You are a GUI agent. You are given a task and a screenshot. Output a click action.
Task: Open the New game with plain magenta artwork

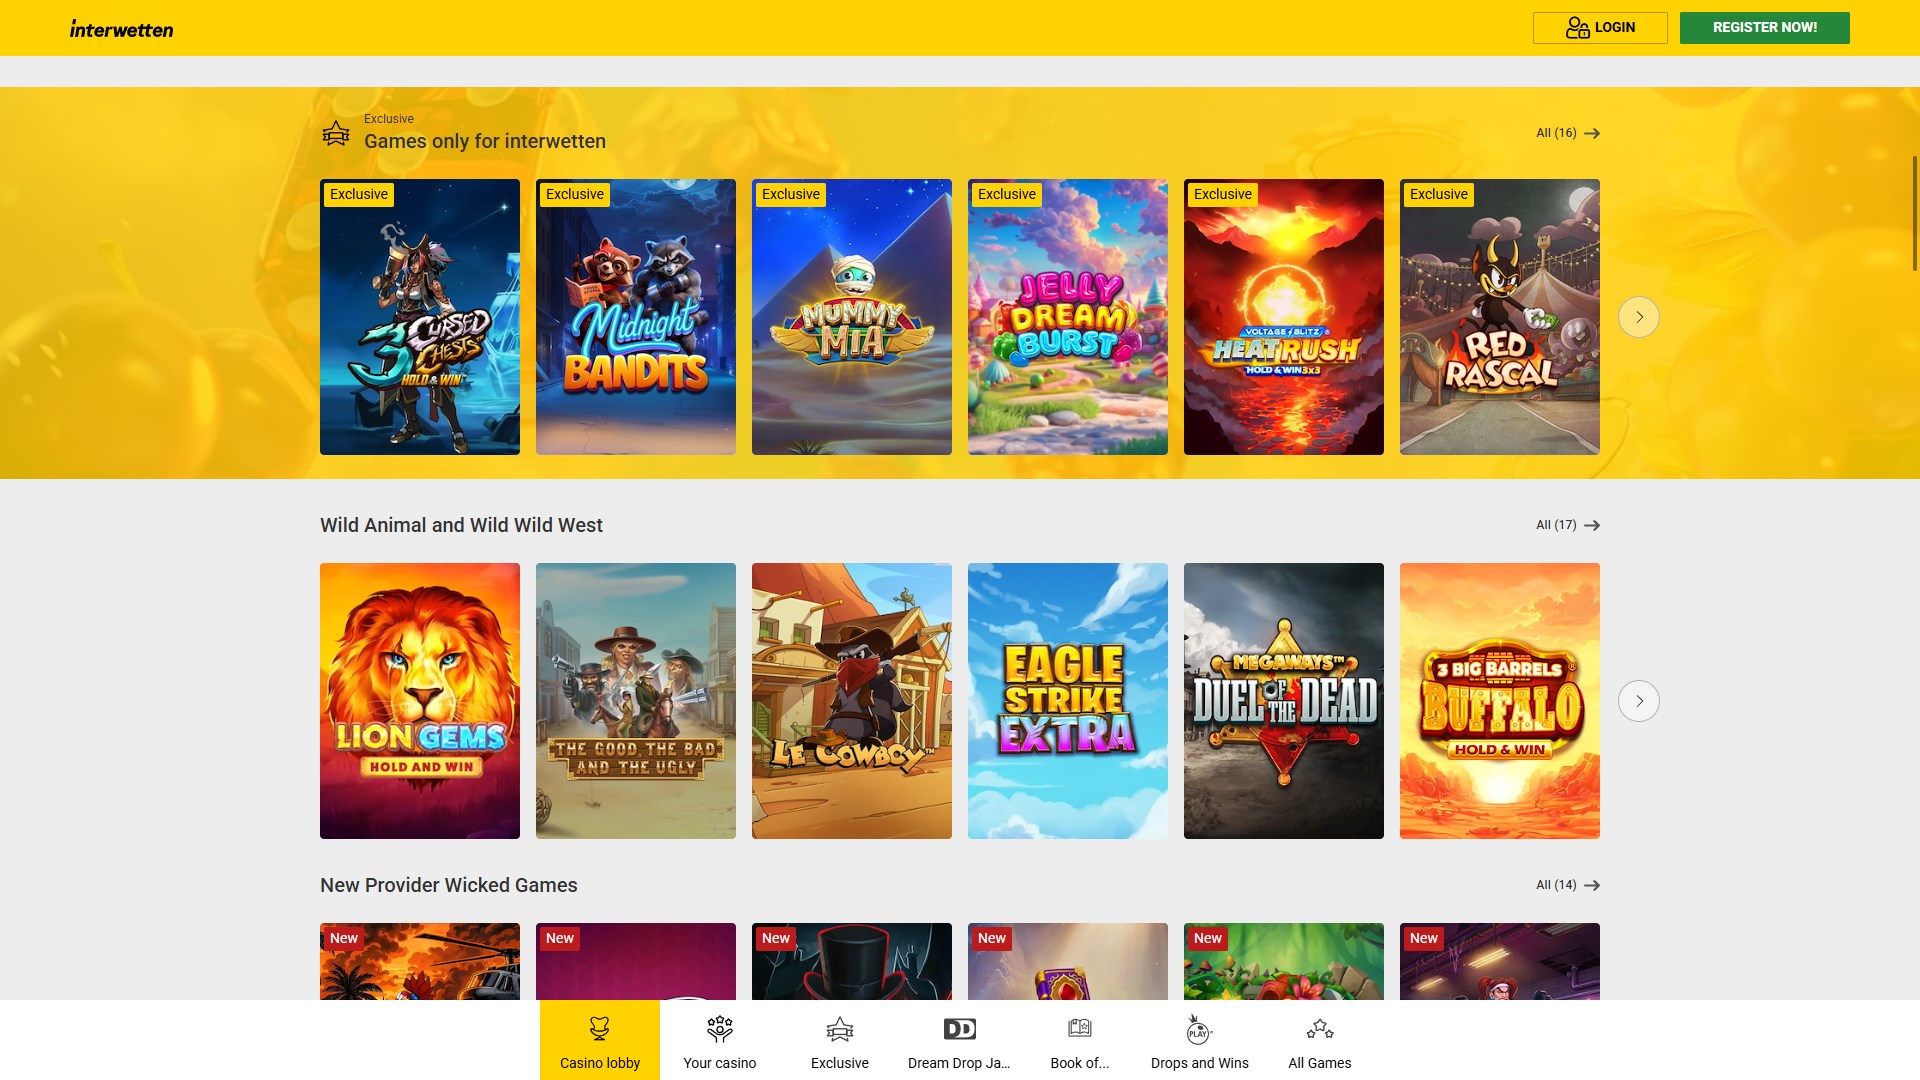pyautogui.click(x=636, y=962)
